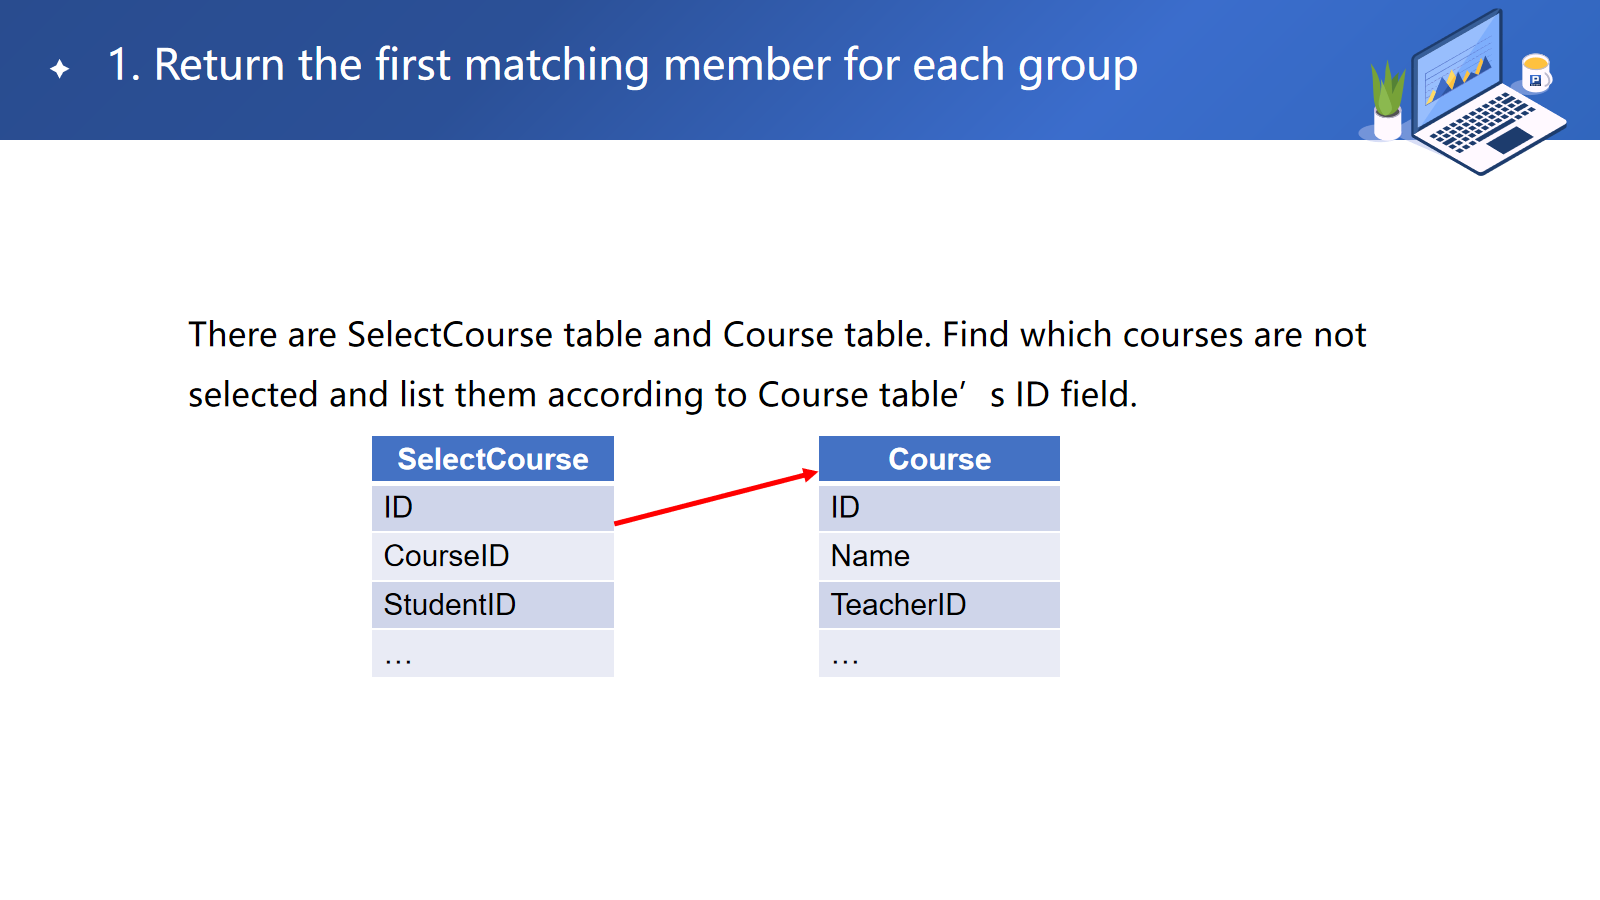
Task: Select the StudentID field row
Action: point(493,605)
